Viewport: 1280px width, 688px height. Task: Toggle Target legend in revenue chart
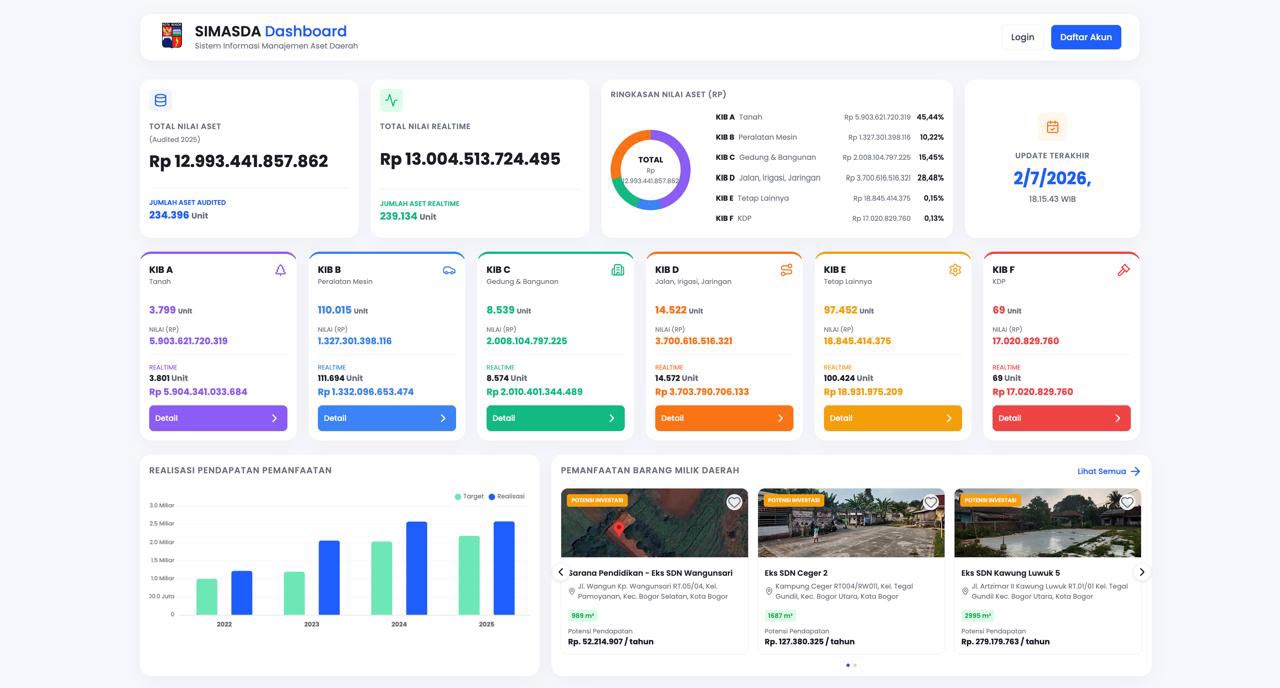coord(469,496)
